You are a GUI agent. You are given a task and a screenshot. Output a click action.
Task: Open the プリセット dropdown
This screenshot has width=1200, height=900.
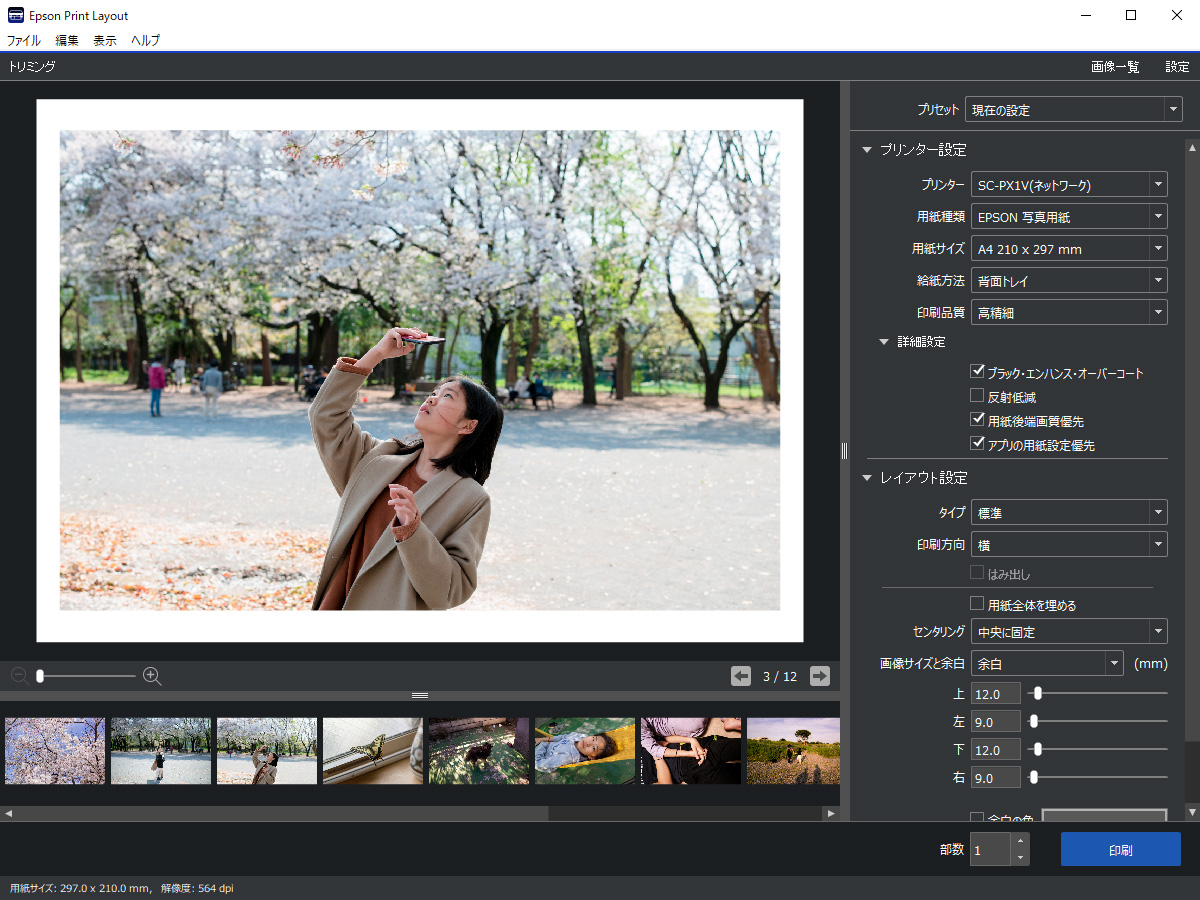tap(1072, 109)
